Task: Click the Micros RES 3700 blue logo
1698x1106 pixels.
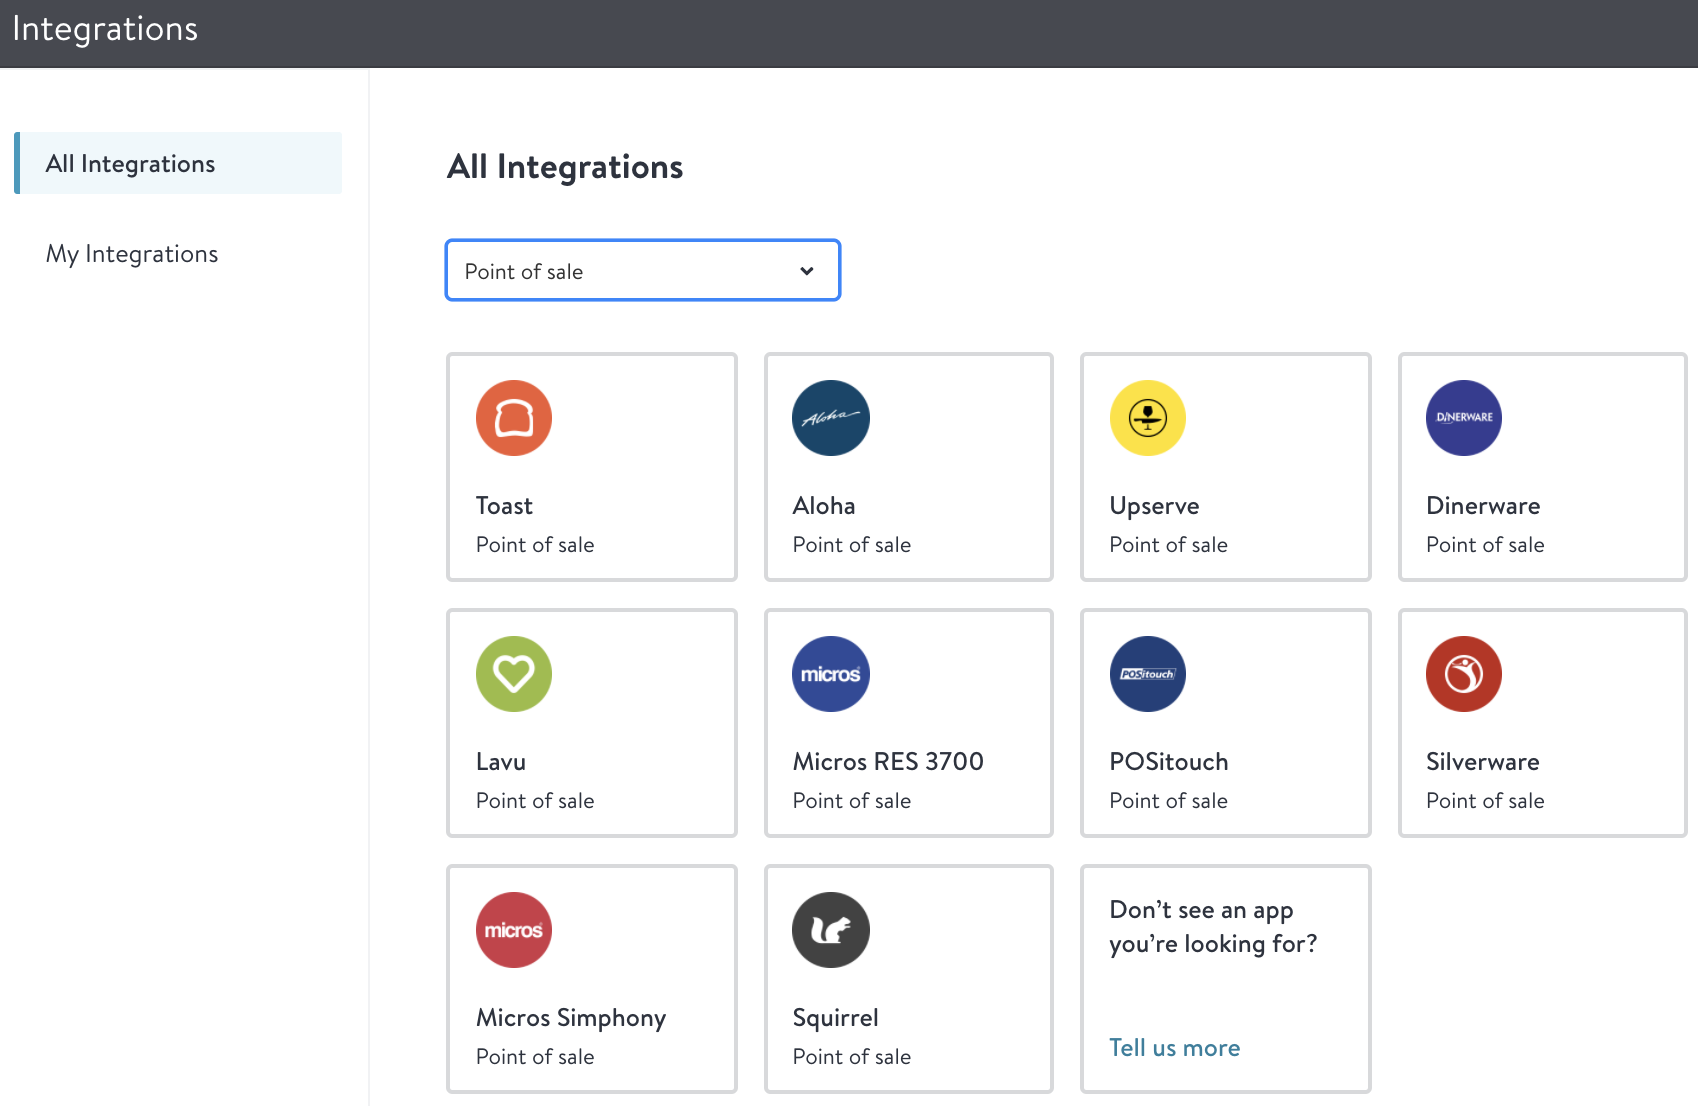Action: tap(831, 674)
